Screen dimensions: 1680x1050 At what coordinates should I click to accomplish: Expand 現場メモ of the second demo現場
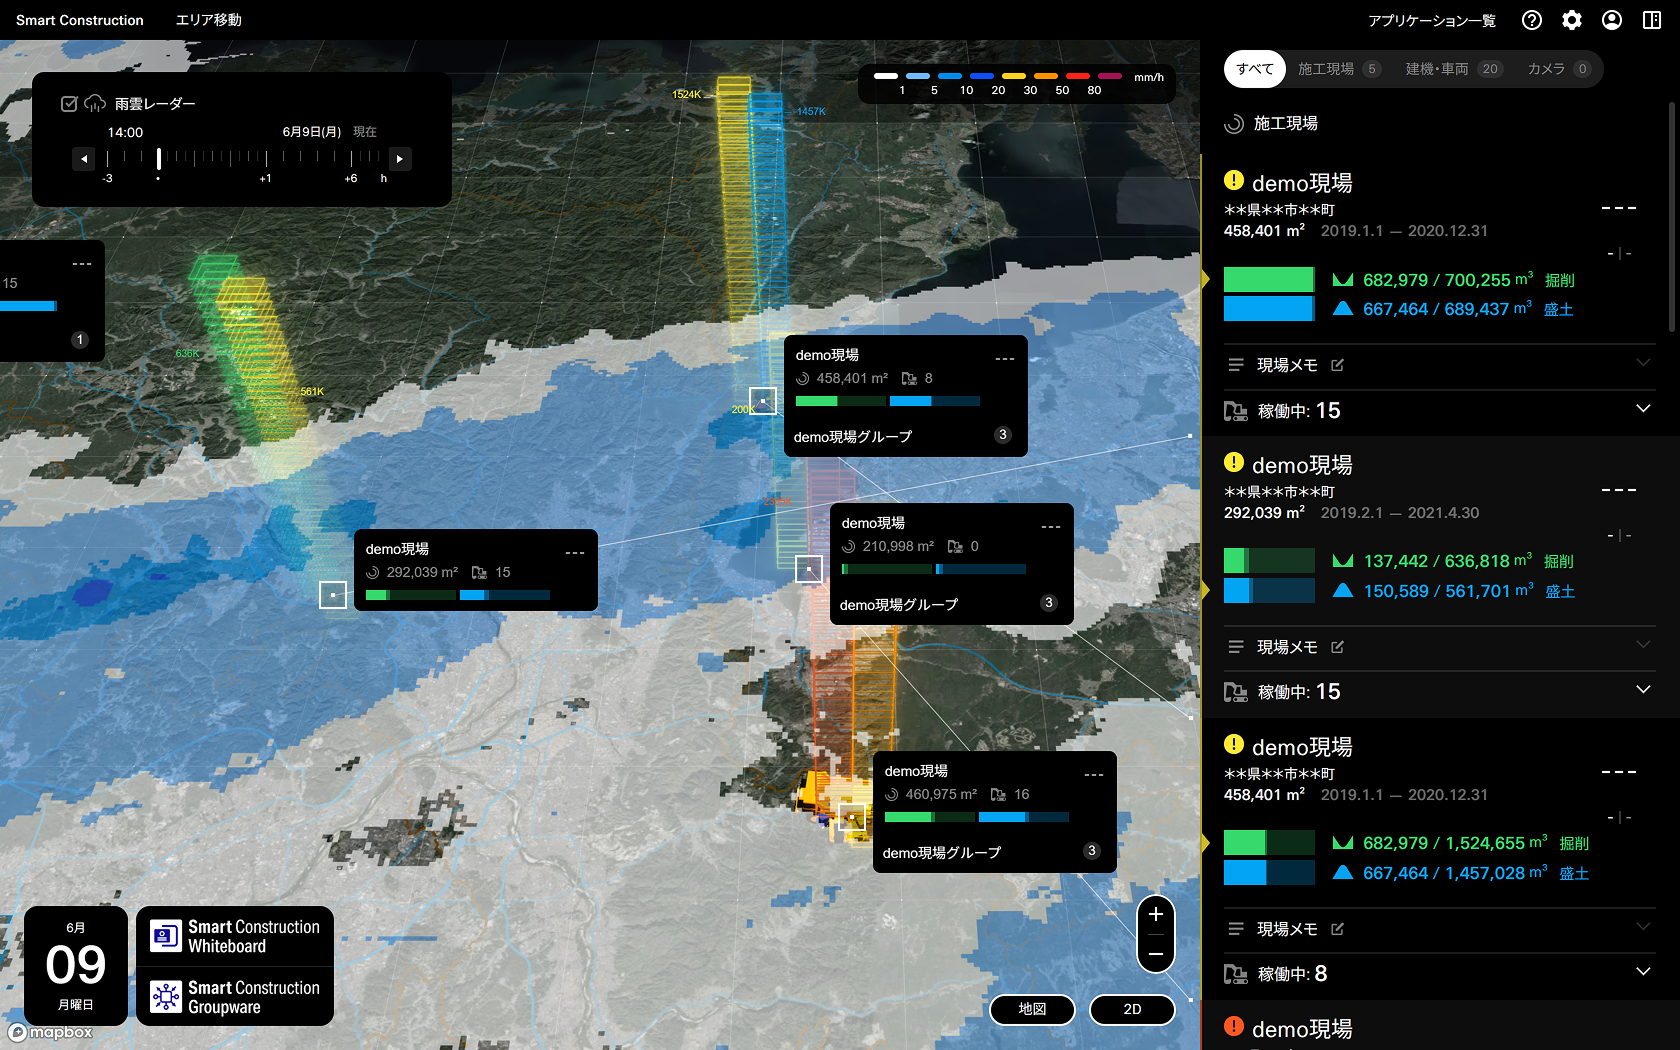[x=1643, y=645]
